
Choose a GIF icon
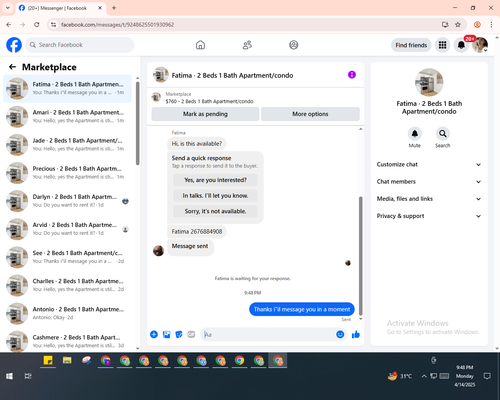coord(191,334)
